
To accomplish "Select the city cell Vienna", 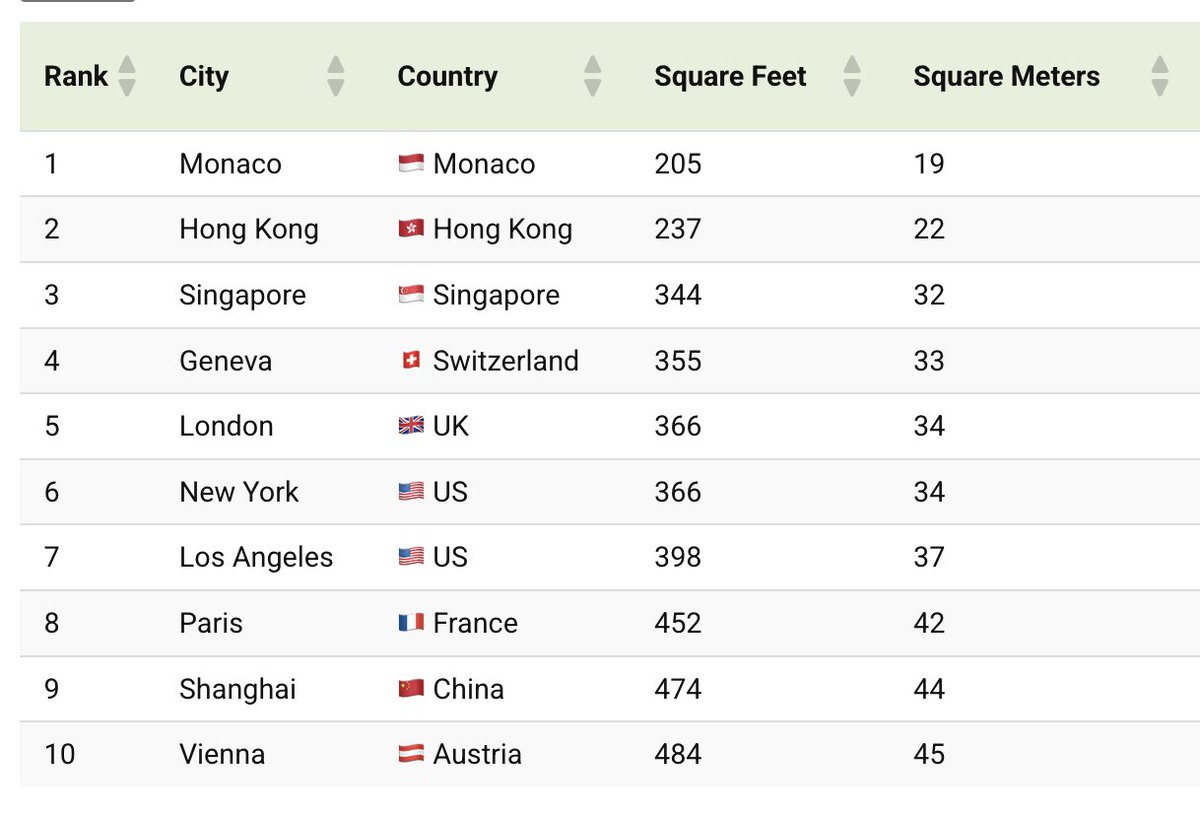I will [222, 754].
